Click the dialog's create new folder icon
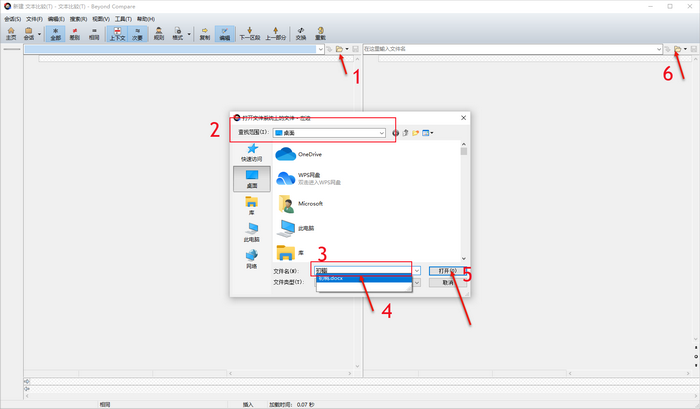700x409 pixels. (x=416, y=133)
